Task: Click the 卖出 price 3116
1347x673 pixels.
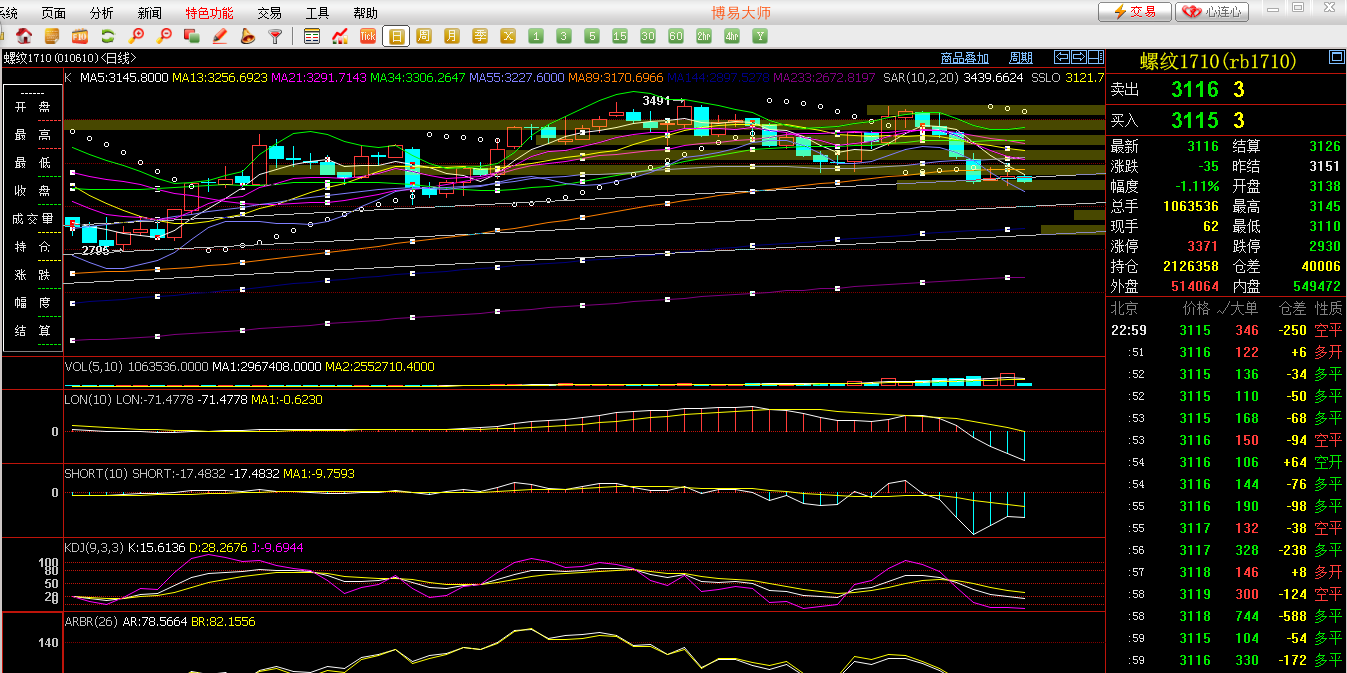Action: pyautogui.click(x=1195, y=90)
